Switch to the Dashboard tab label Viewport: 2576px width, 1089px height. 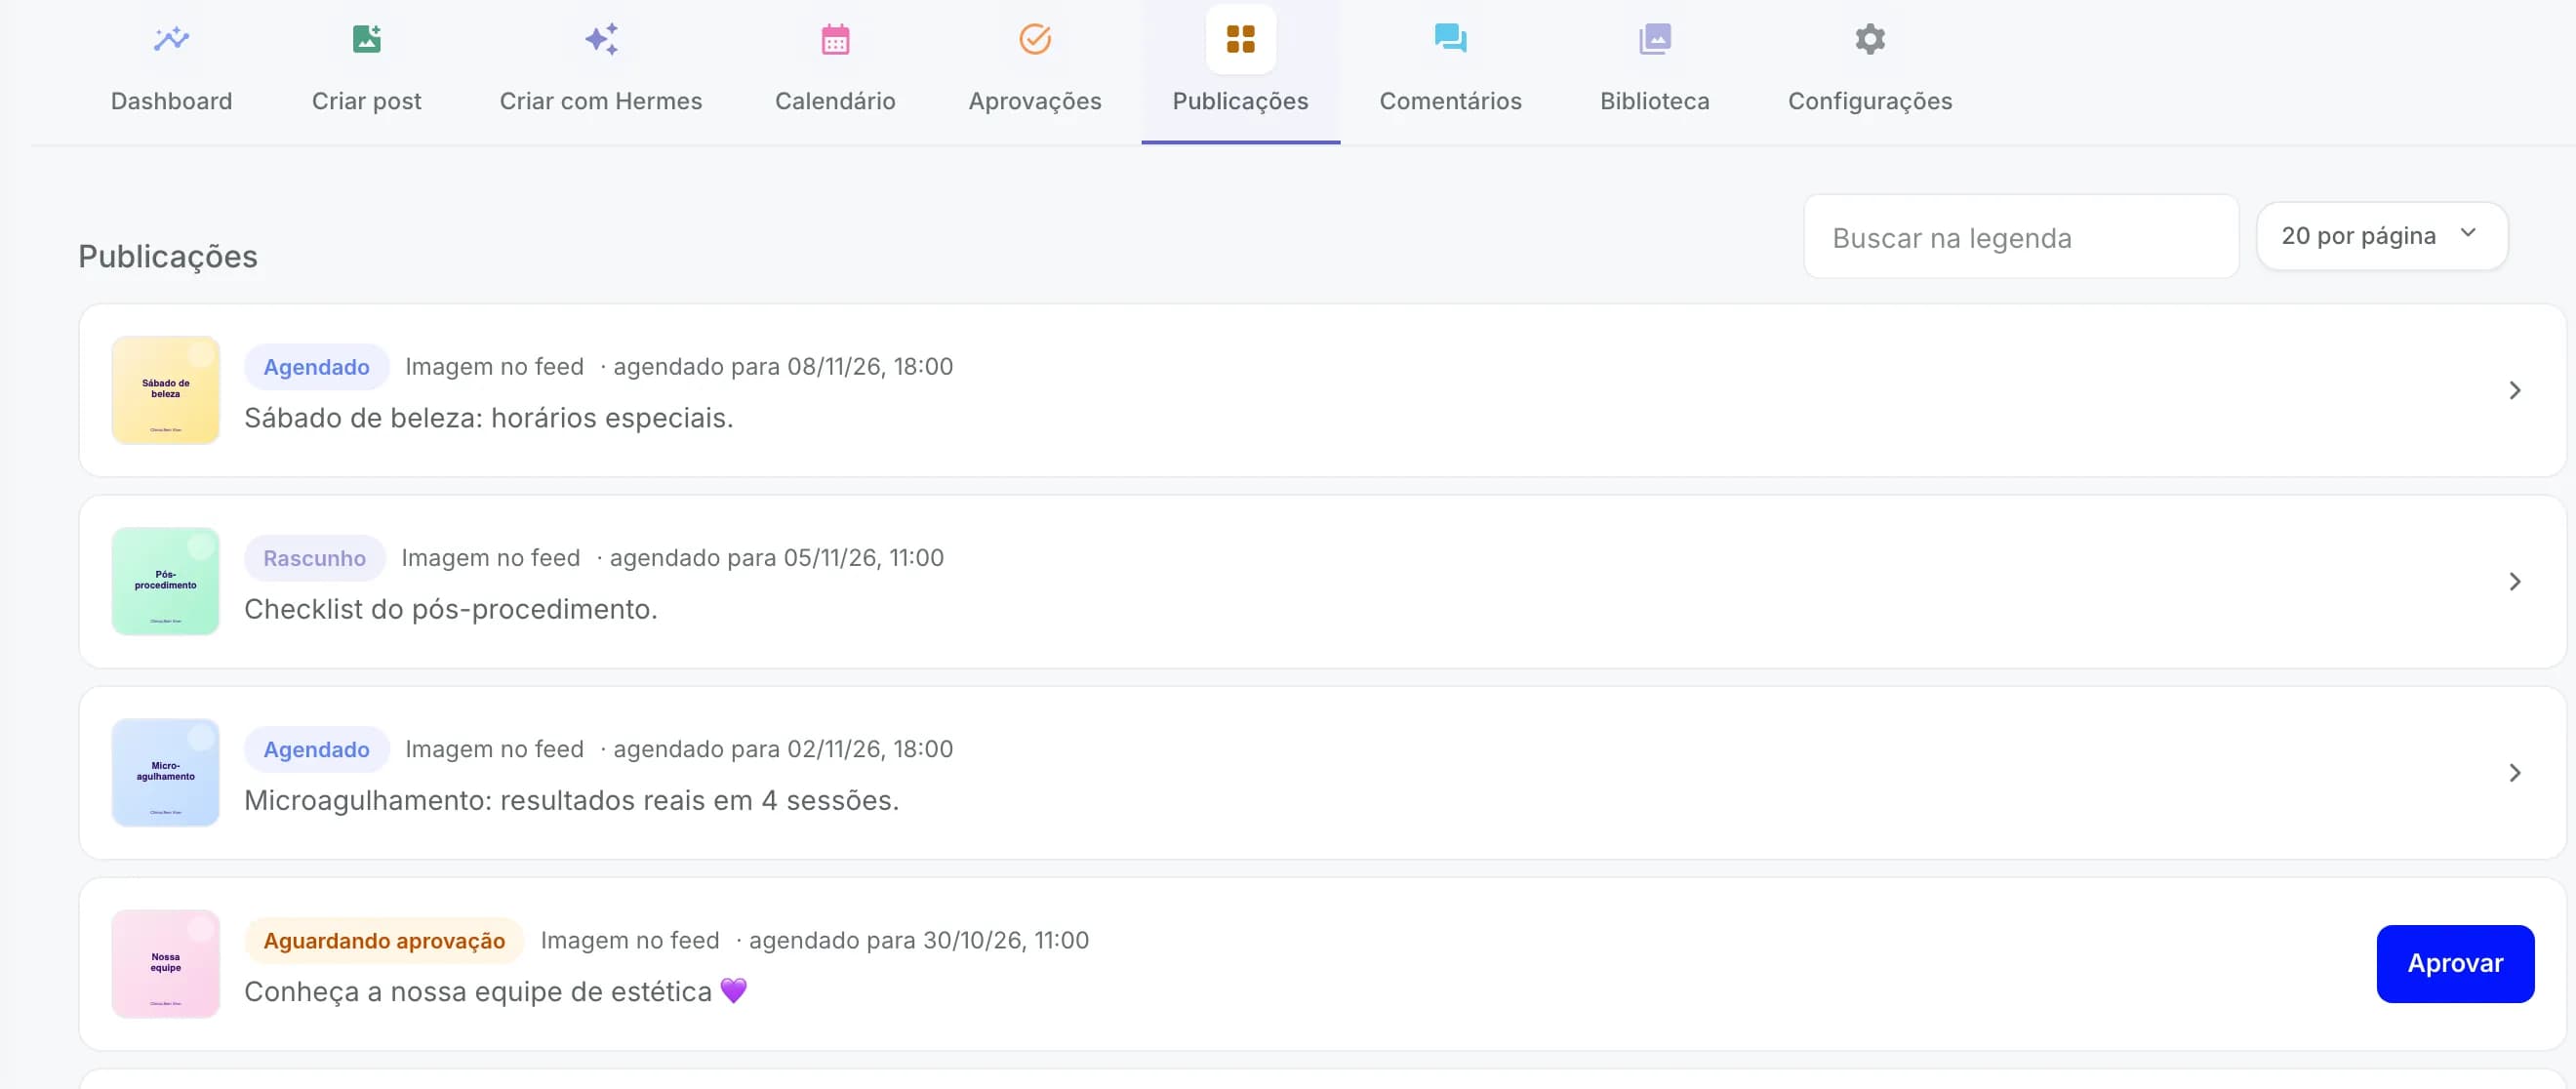171,101
